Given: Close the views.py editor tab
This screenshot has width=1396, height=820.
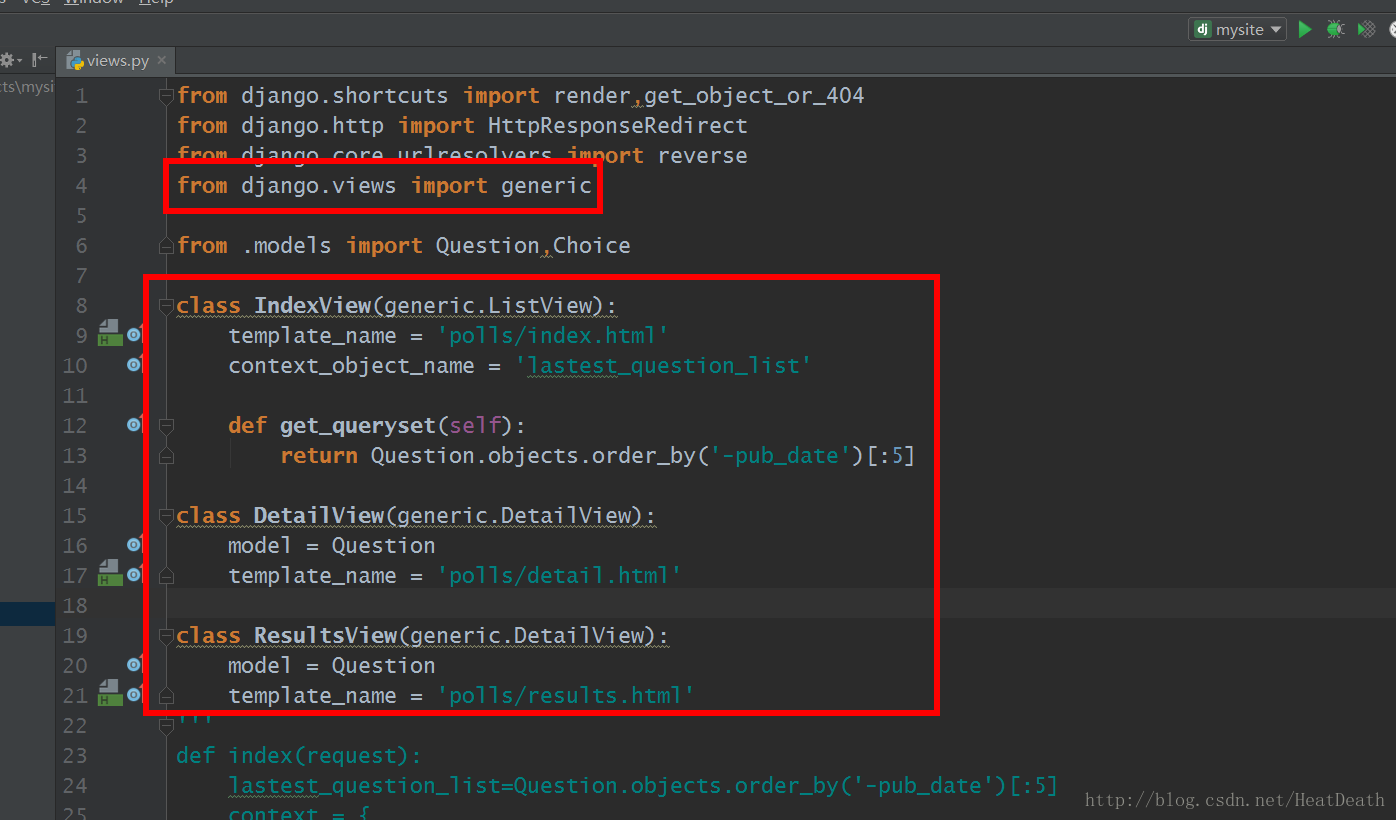Looking at the screenshot, I should tap(162, 60).
